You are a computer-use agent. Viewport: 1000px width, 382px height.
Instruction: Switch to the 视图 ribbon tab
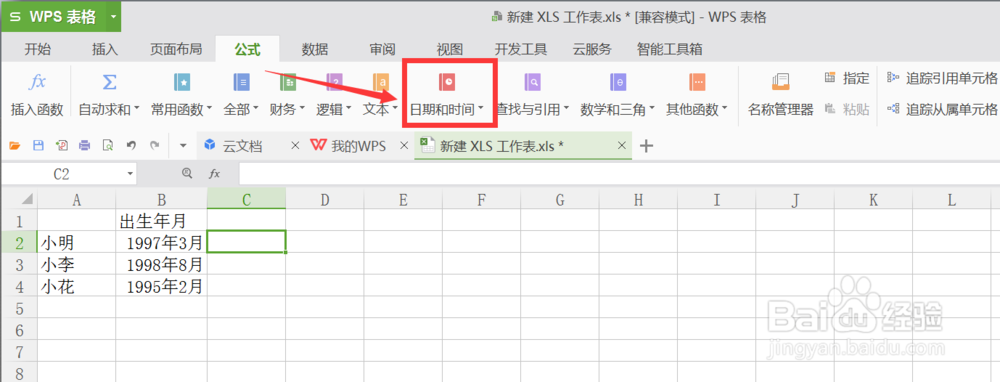tap(450, 49)
